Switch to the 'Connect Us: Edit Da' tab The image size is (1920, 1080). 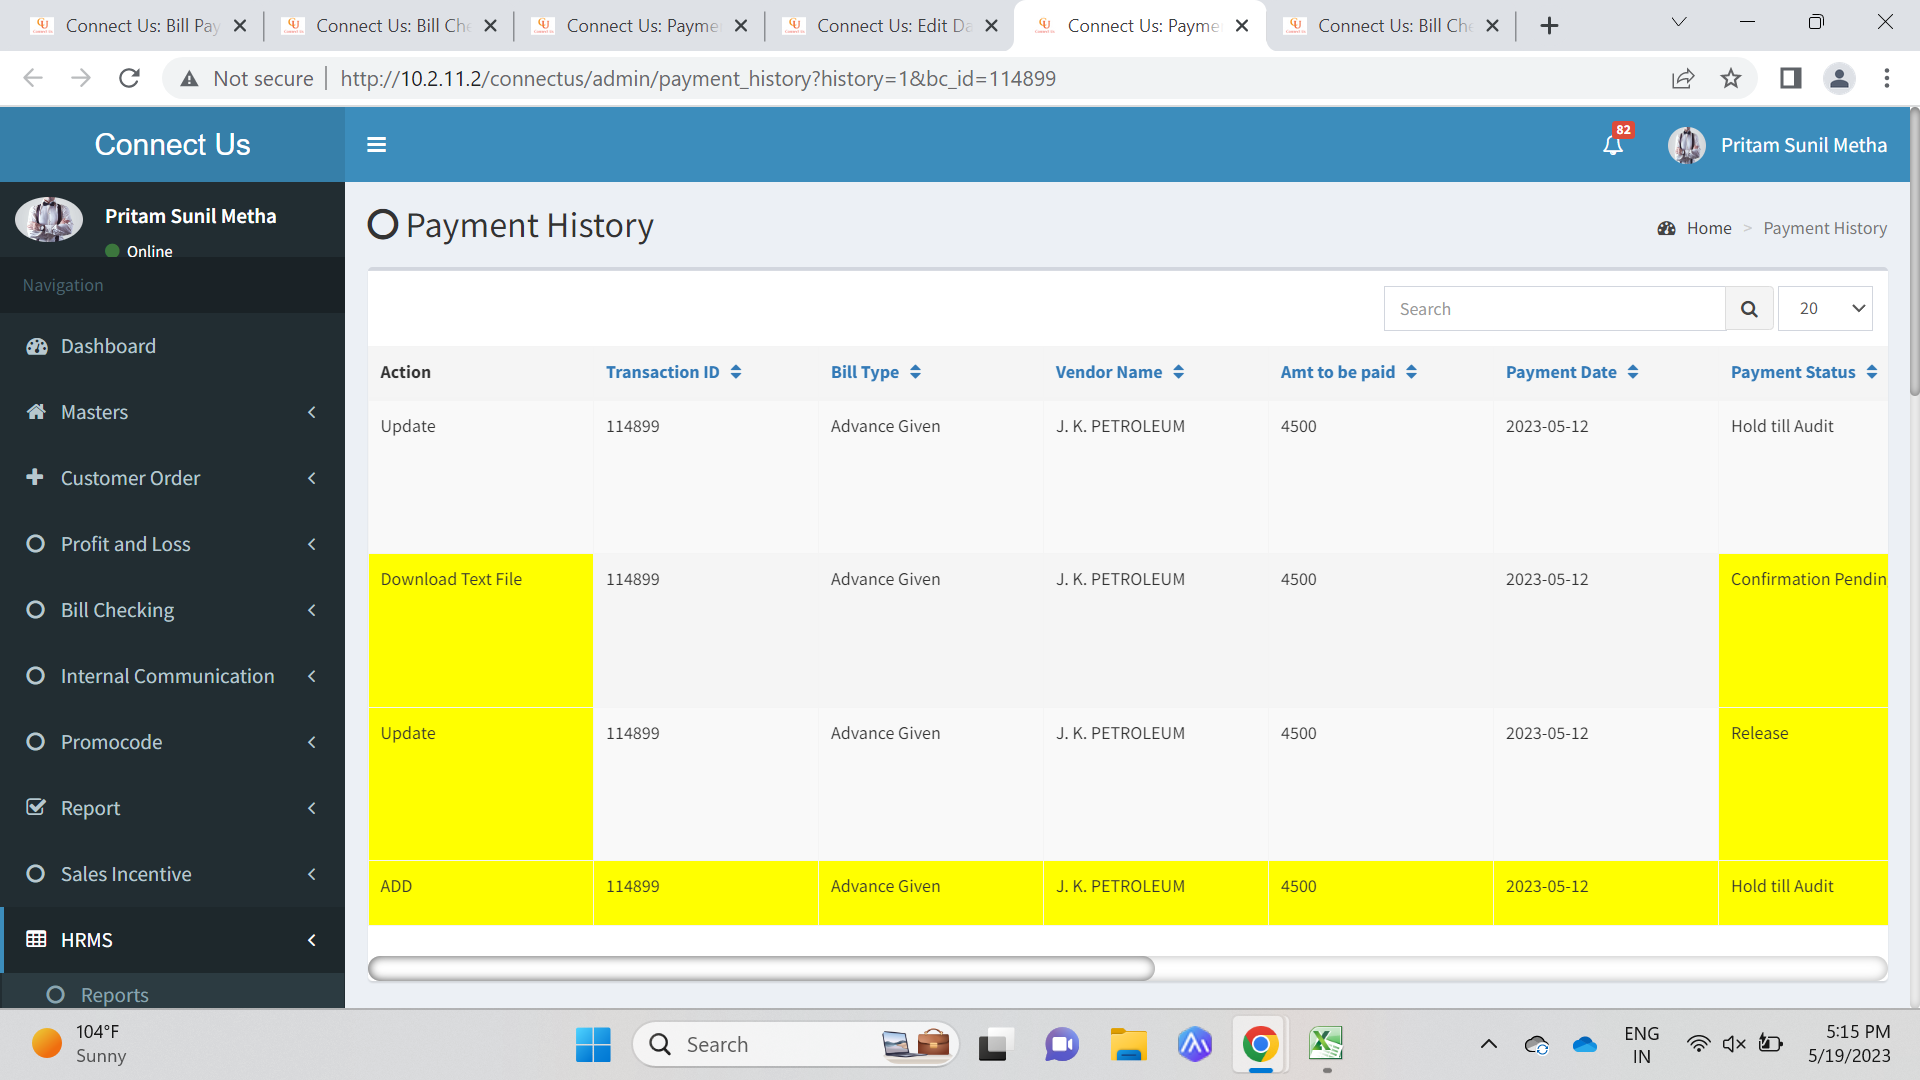click(x=890, y=26)
